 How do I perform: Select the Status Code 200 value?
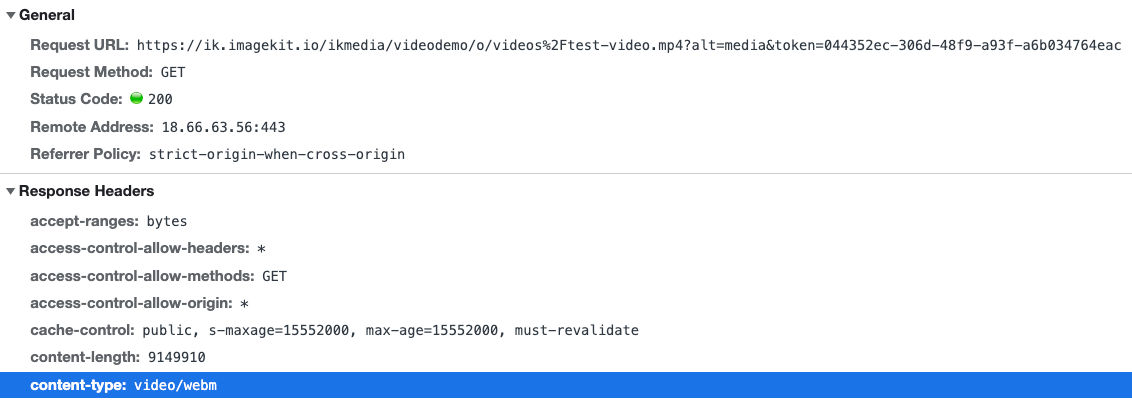click(x=160, y=100)
